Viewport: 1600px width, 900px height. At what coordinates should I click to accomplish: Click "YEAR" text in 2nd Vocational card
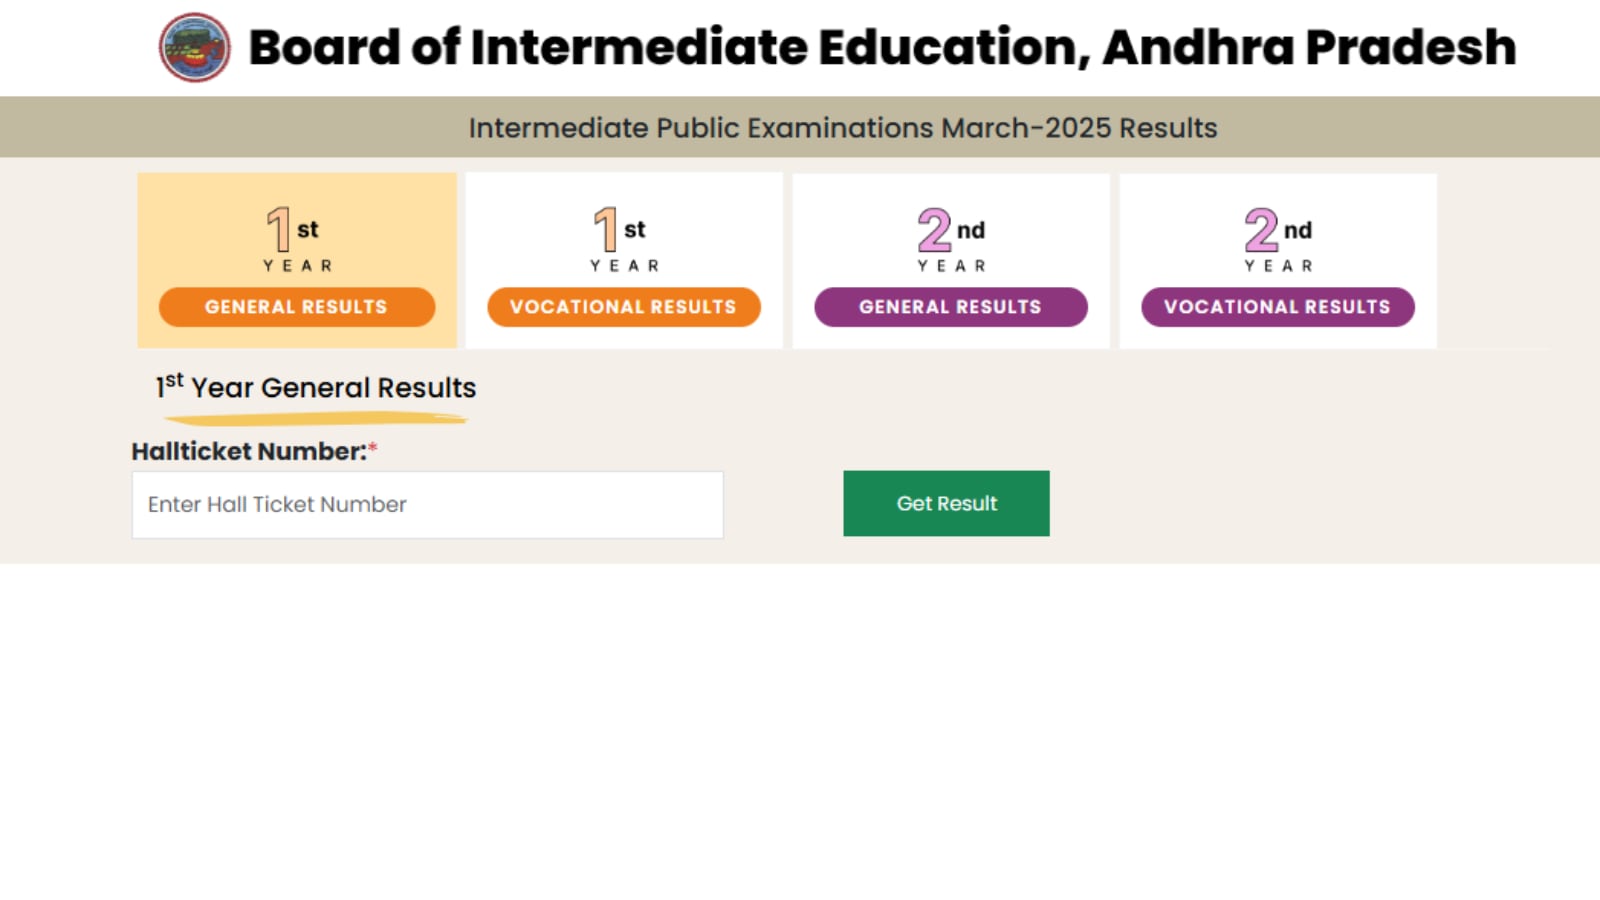1278,266
